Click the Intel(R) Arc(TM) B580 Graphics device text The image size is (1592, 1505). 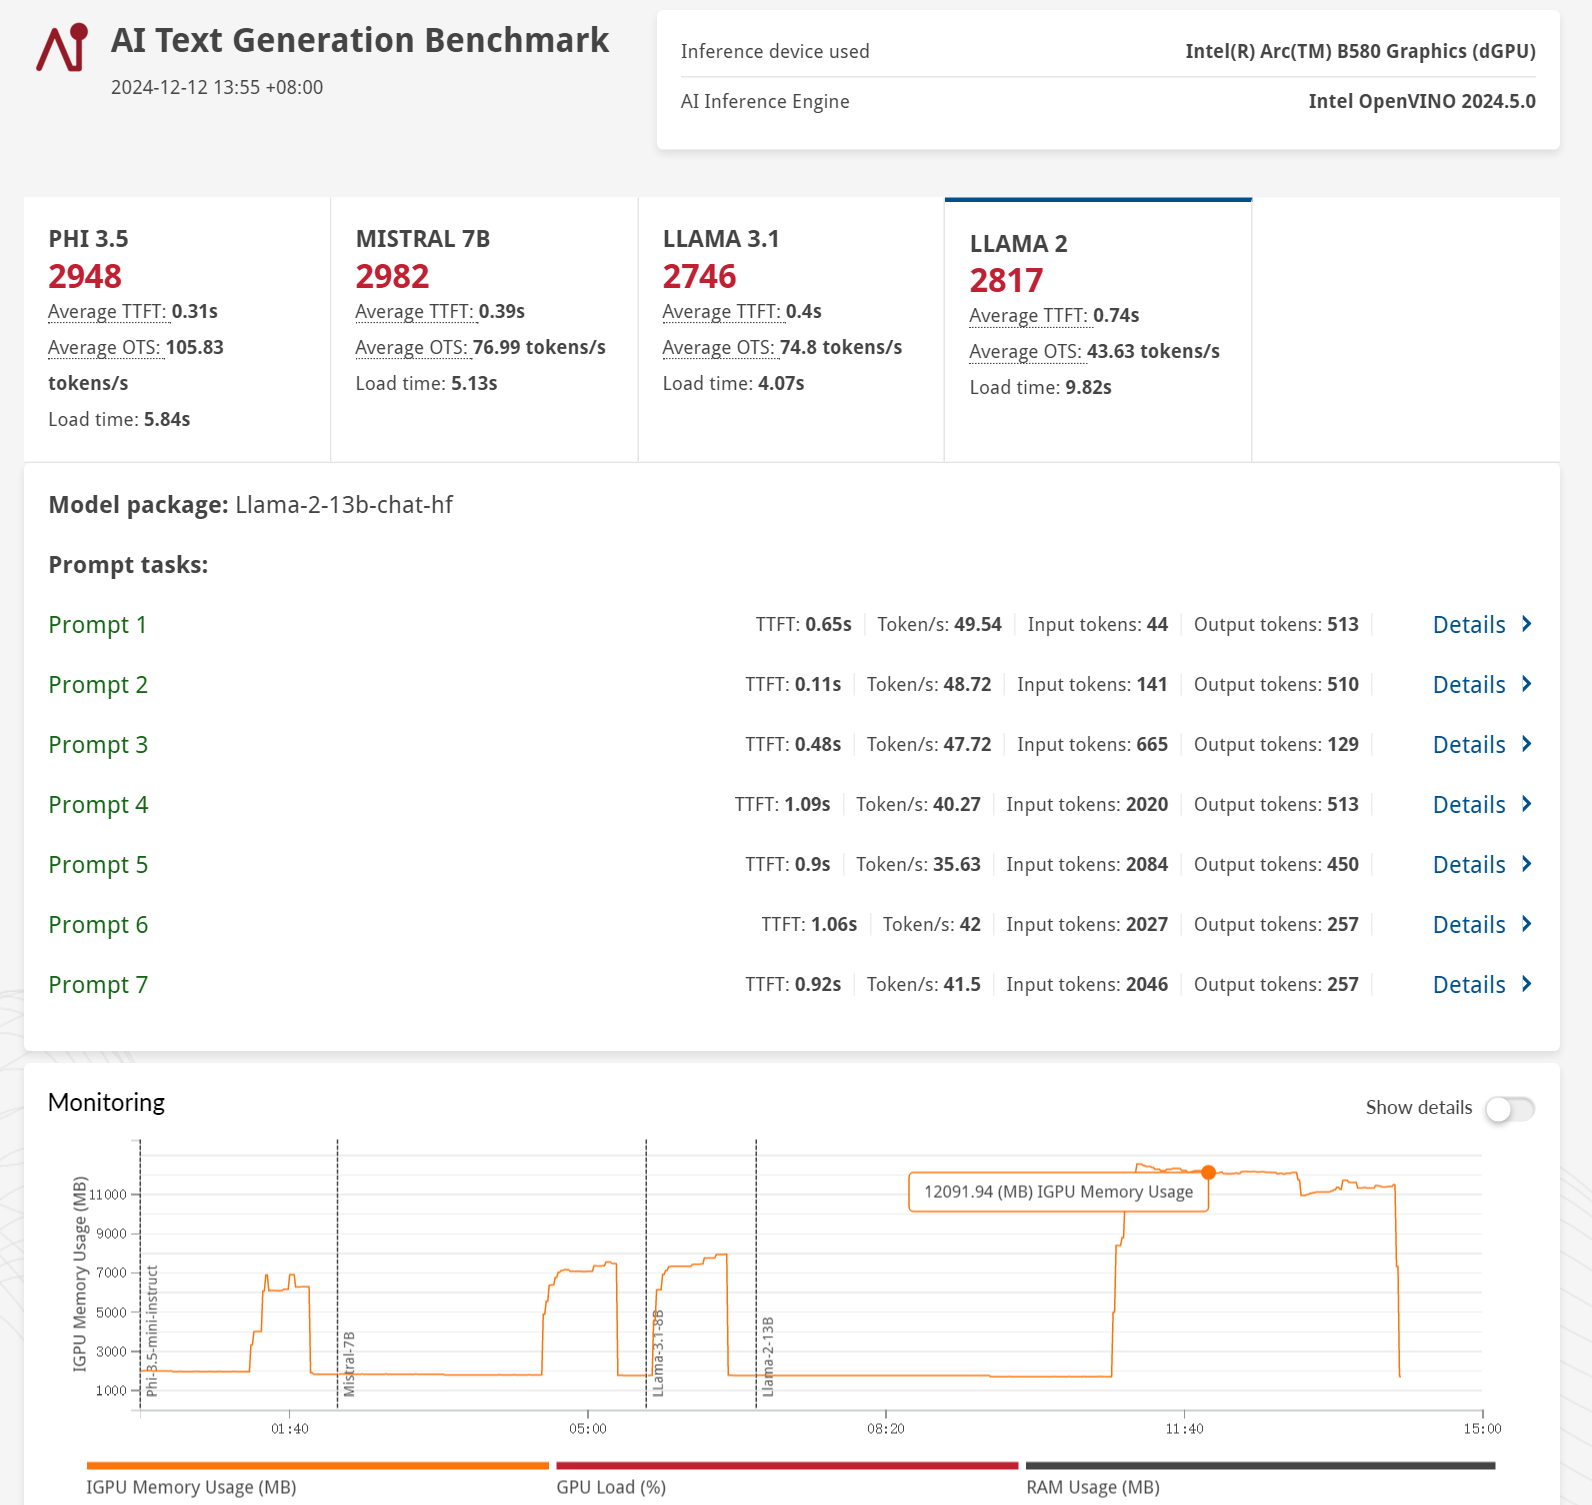click(x=1360, y=51)
